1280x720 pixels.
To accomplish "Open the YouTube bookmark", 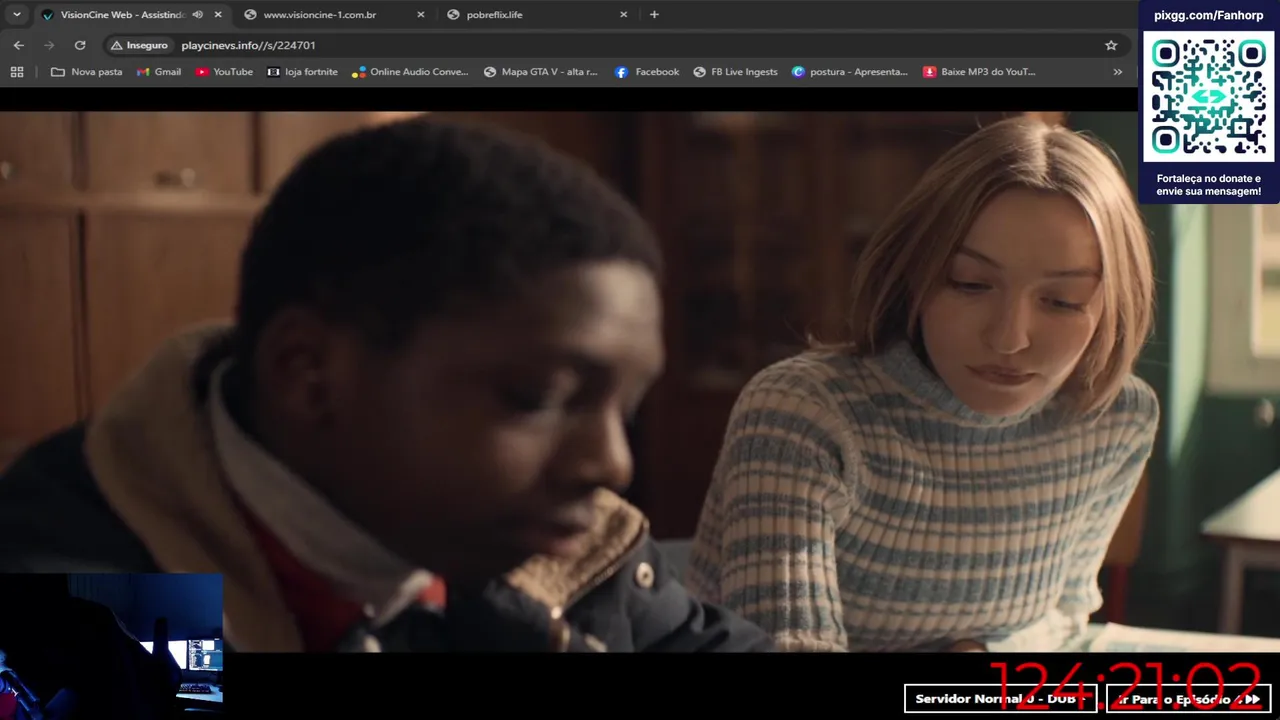I will pyautogui.click(x=224, y=72).
